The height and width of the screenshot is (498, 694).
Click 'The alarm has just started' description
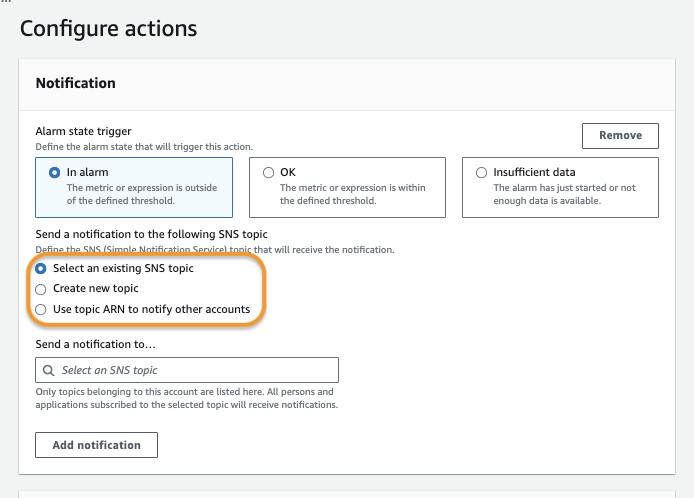564,194
